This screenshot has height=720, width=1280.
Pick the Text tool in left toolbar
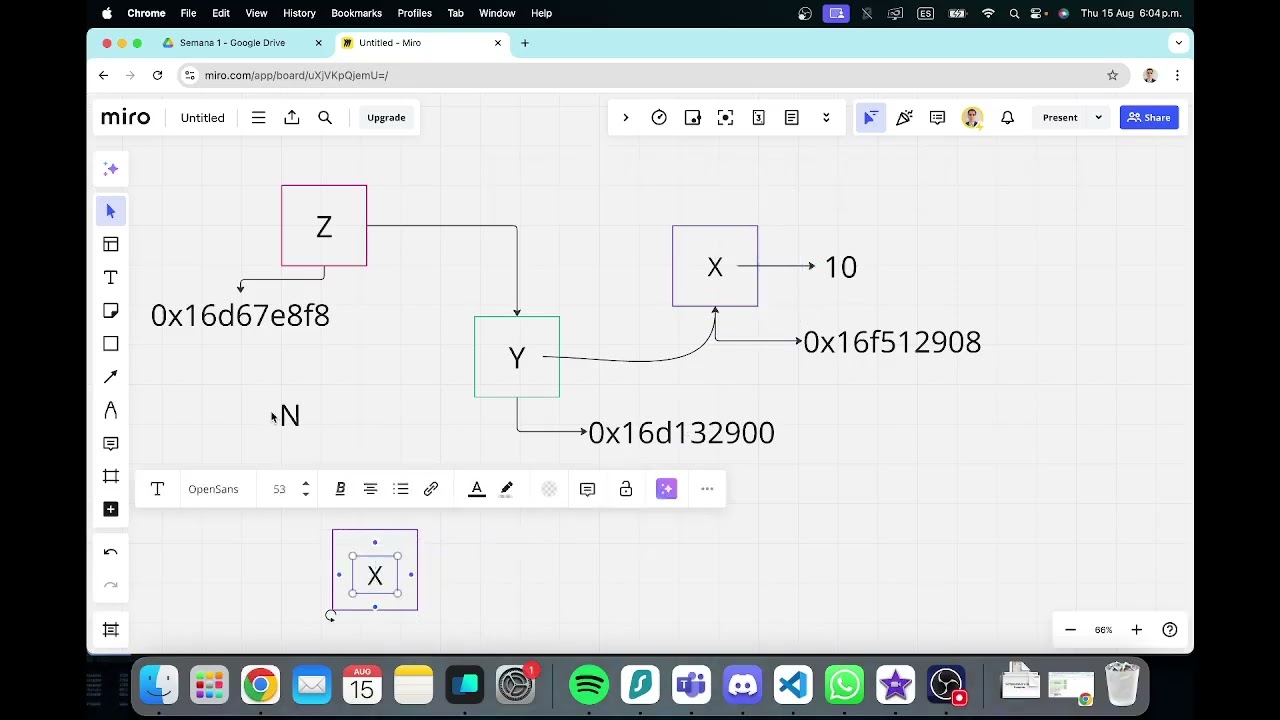(111, 277)
